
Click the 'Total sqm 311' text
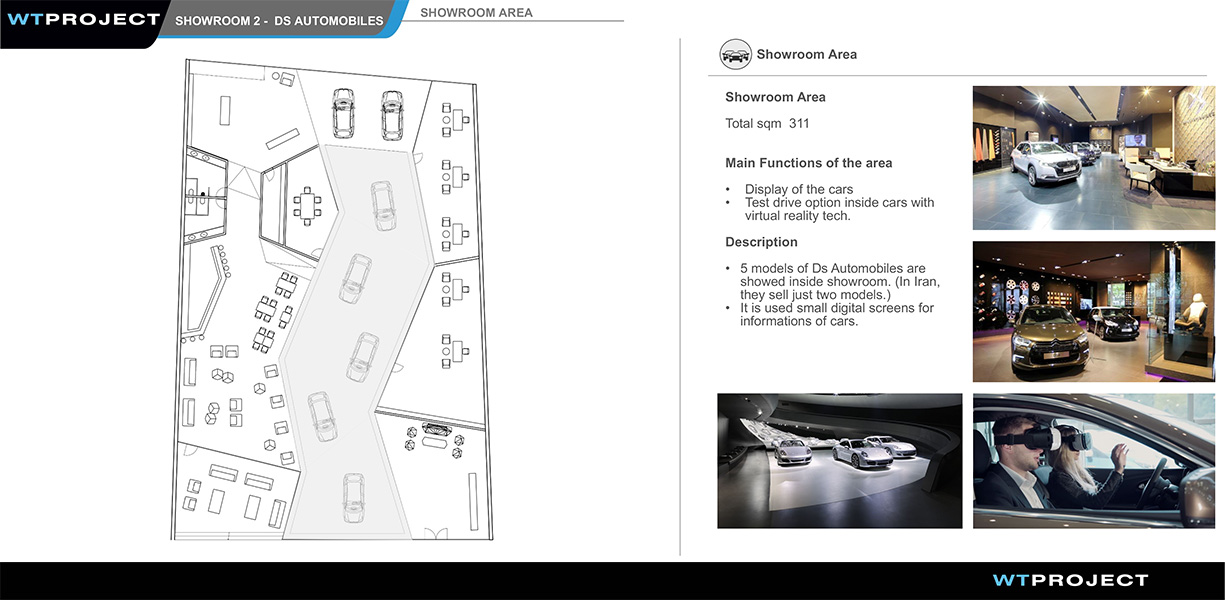coord(767,124)
